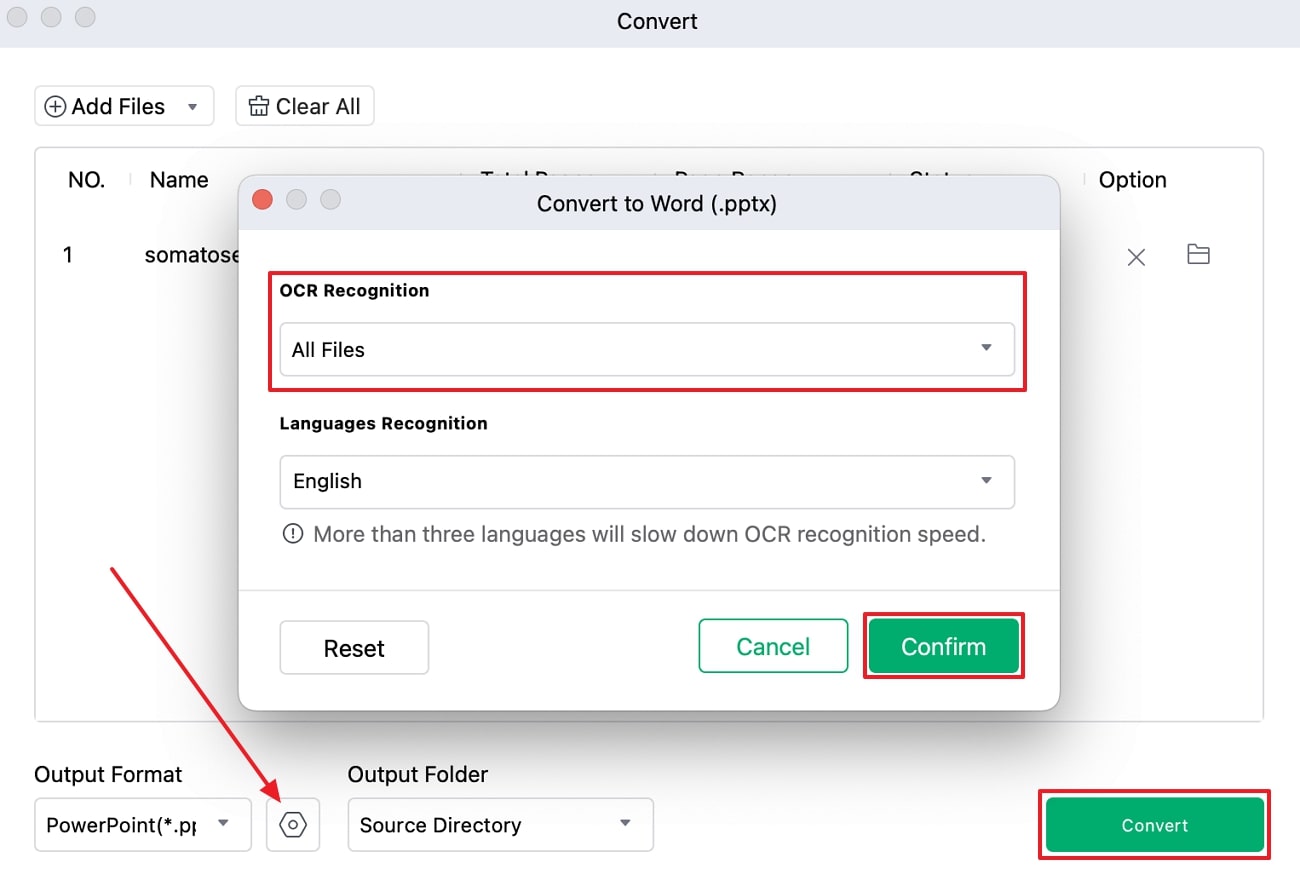Image resolution: width=1300 pixels, height=886 pixels.
Task: Open output format settings hexagon icon
Action: [x=293, y=825]
